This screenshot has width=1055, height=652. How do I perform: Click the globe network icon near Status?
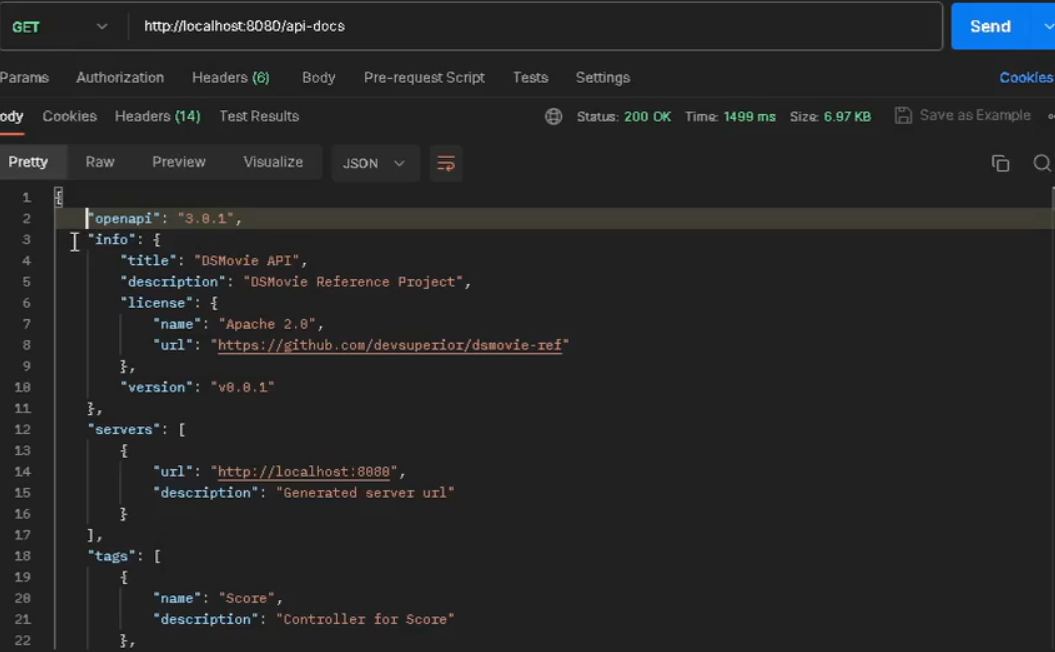click(x=553, y=116)
